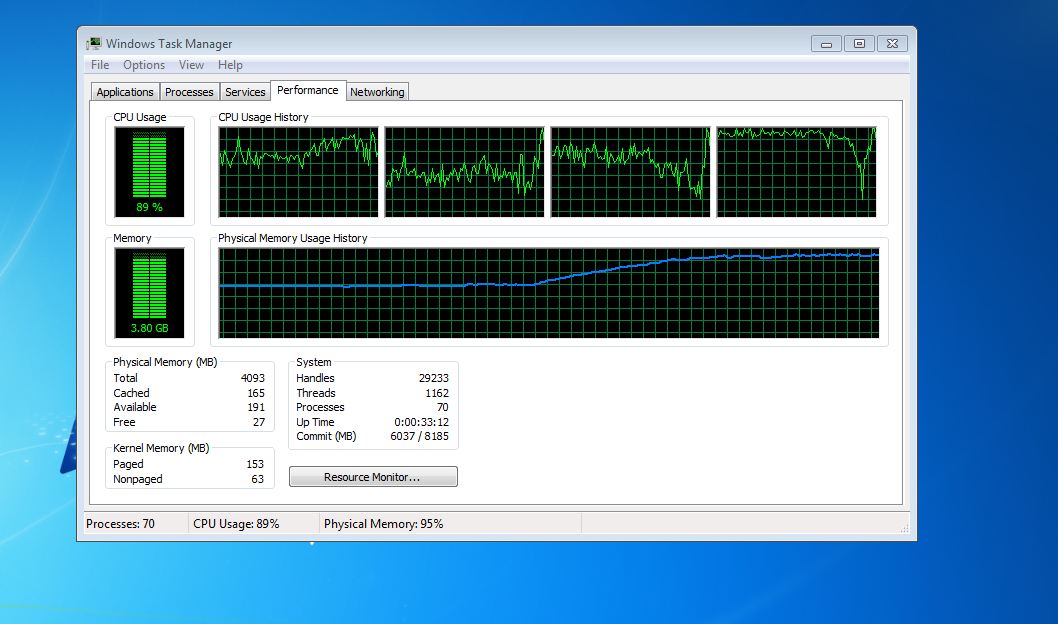Screen dimensions: 1058x624
Task: Switch to the Networking tab
Action: point(377,92)
